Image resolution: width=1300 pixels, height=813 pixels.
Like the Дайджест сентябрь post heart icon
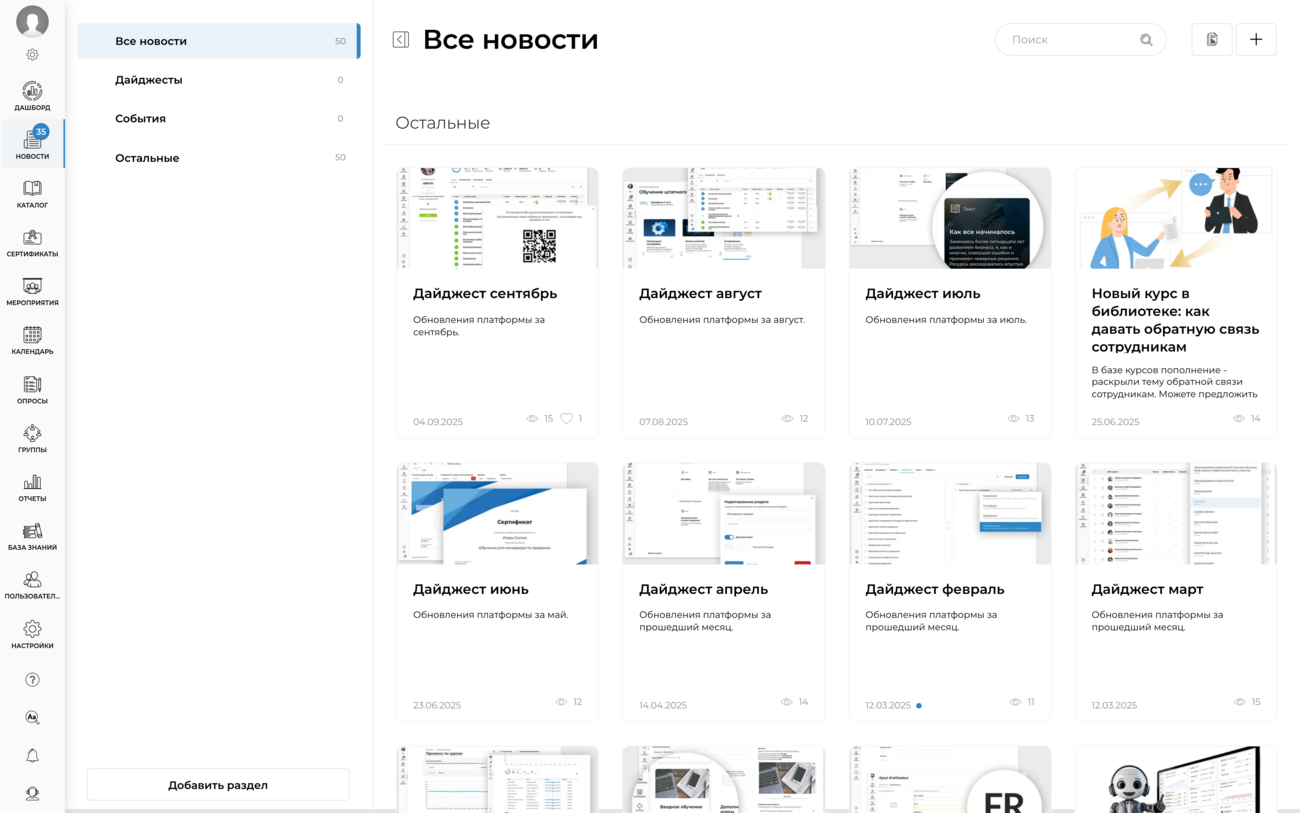566,419
